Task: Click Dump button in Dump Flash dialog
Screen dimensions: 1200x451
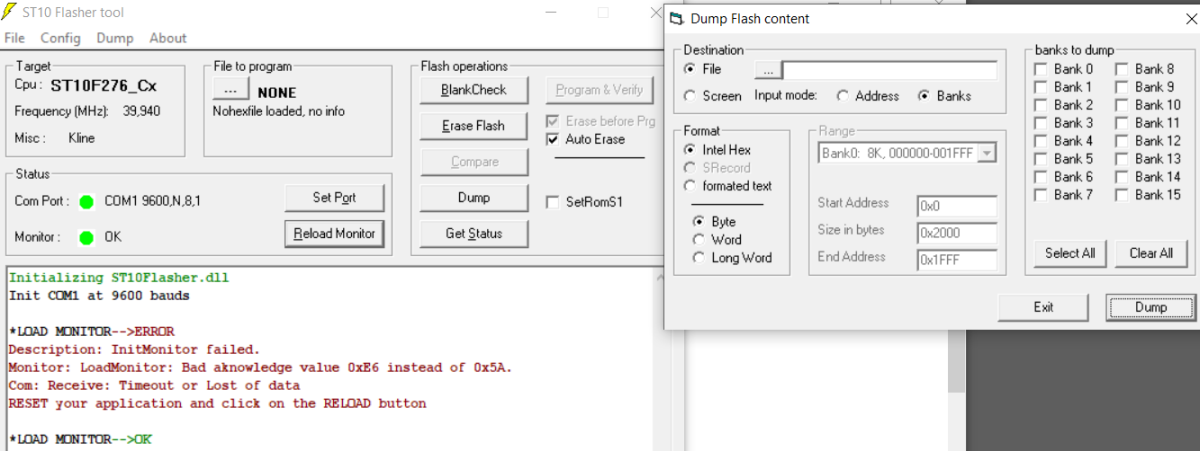Action: (x=1150, y=307)
